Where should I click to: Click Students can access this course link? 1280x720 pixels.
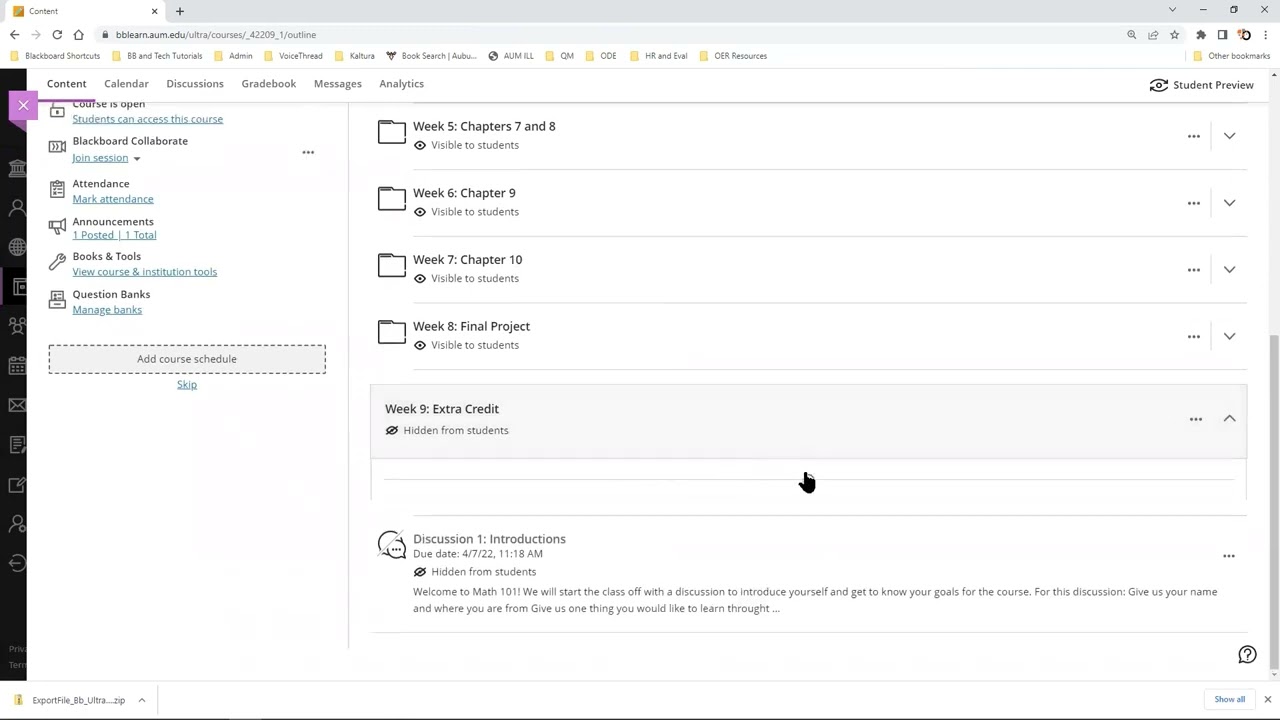click(x=147, y=119)
